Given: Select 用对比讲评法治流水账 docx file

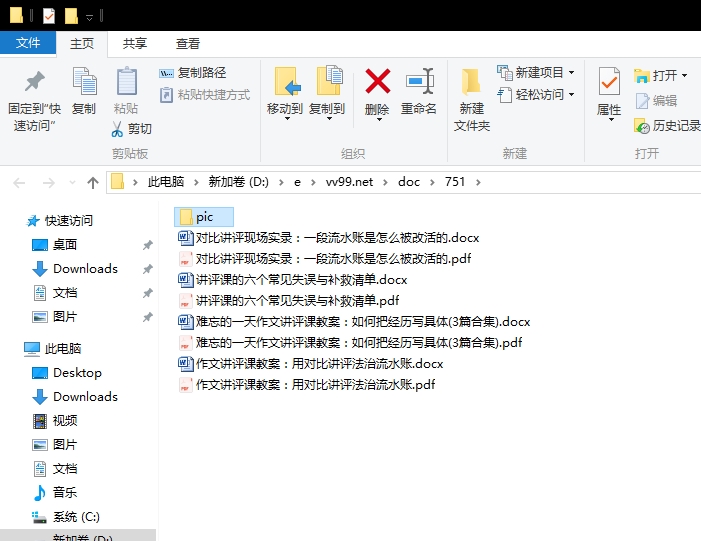Looking at the screenshot, I should pos(311,363).
